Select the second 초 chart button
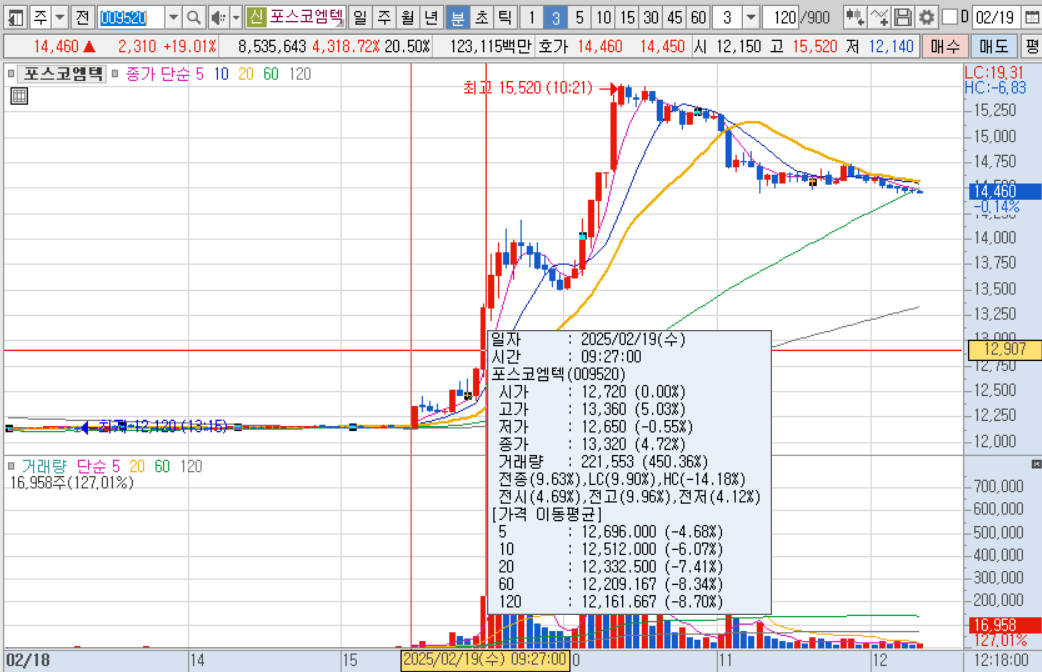 [x=482, y=17]
